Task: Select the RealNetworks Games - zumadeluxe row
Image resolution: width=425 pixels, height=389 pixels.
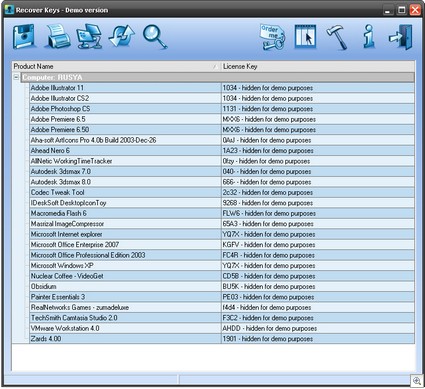Action: click(222, 307)
